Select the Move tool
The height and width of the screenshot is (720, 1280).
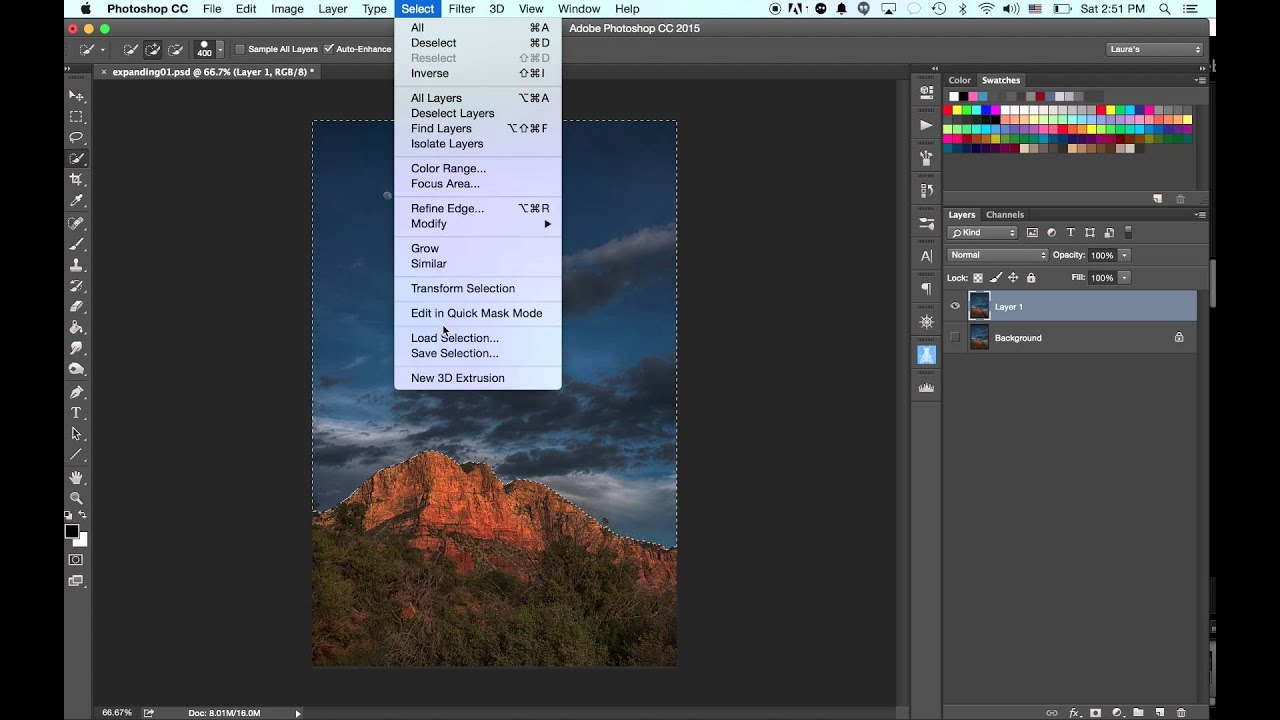(x=76, y=95)
